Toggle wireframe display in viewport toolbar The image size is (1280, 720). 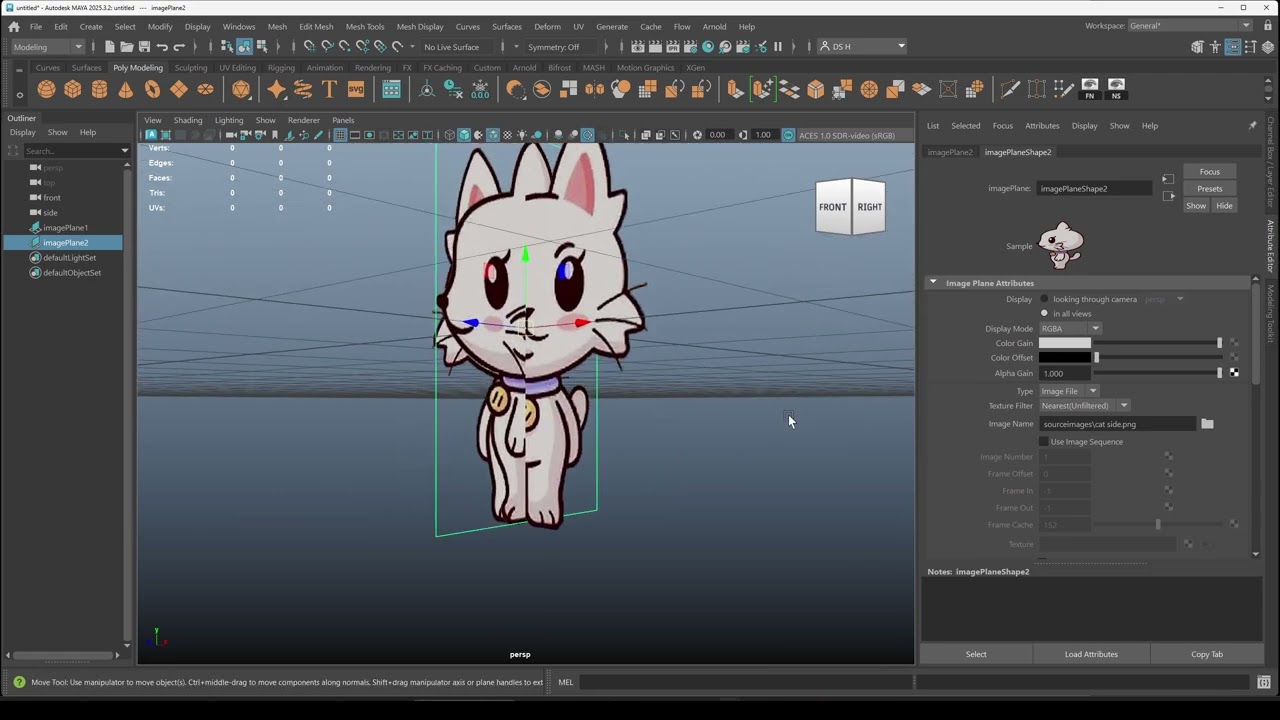[450, 135]
